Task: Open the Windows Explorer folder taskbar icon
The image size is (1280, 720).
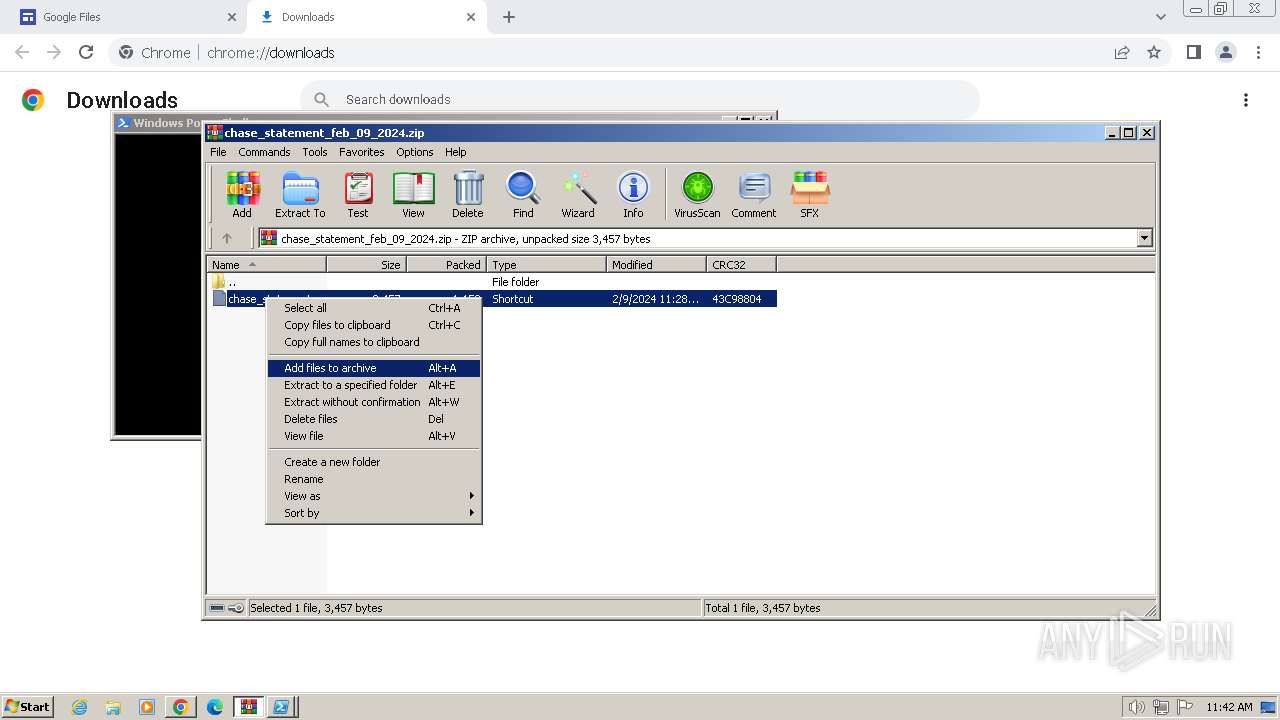Action: (113, 707)
